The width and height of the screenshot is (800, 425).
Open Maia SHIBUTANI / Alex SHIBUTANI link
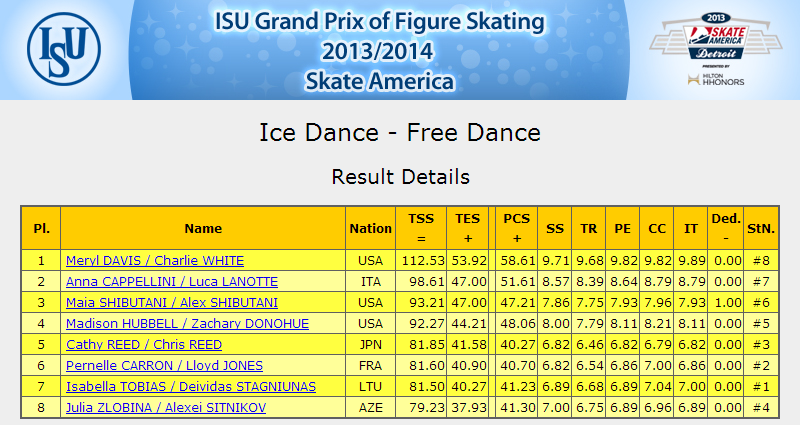172,303
